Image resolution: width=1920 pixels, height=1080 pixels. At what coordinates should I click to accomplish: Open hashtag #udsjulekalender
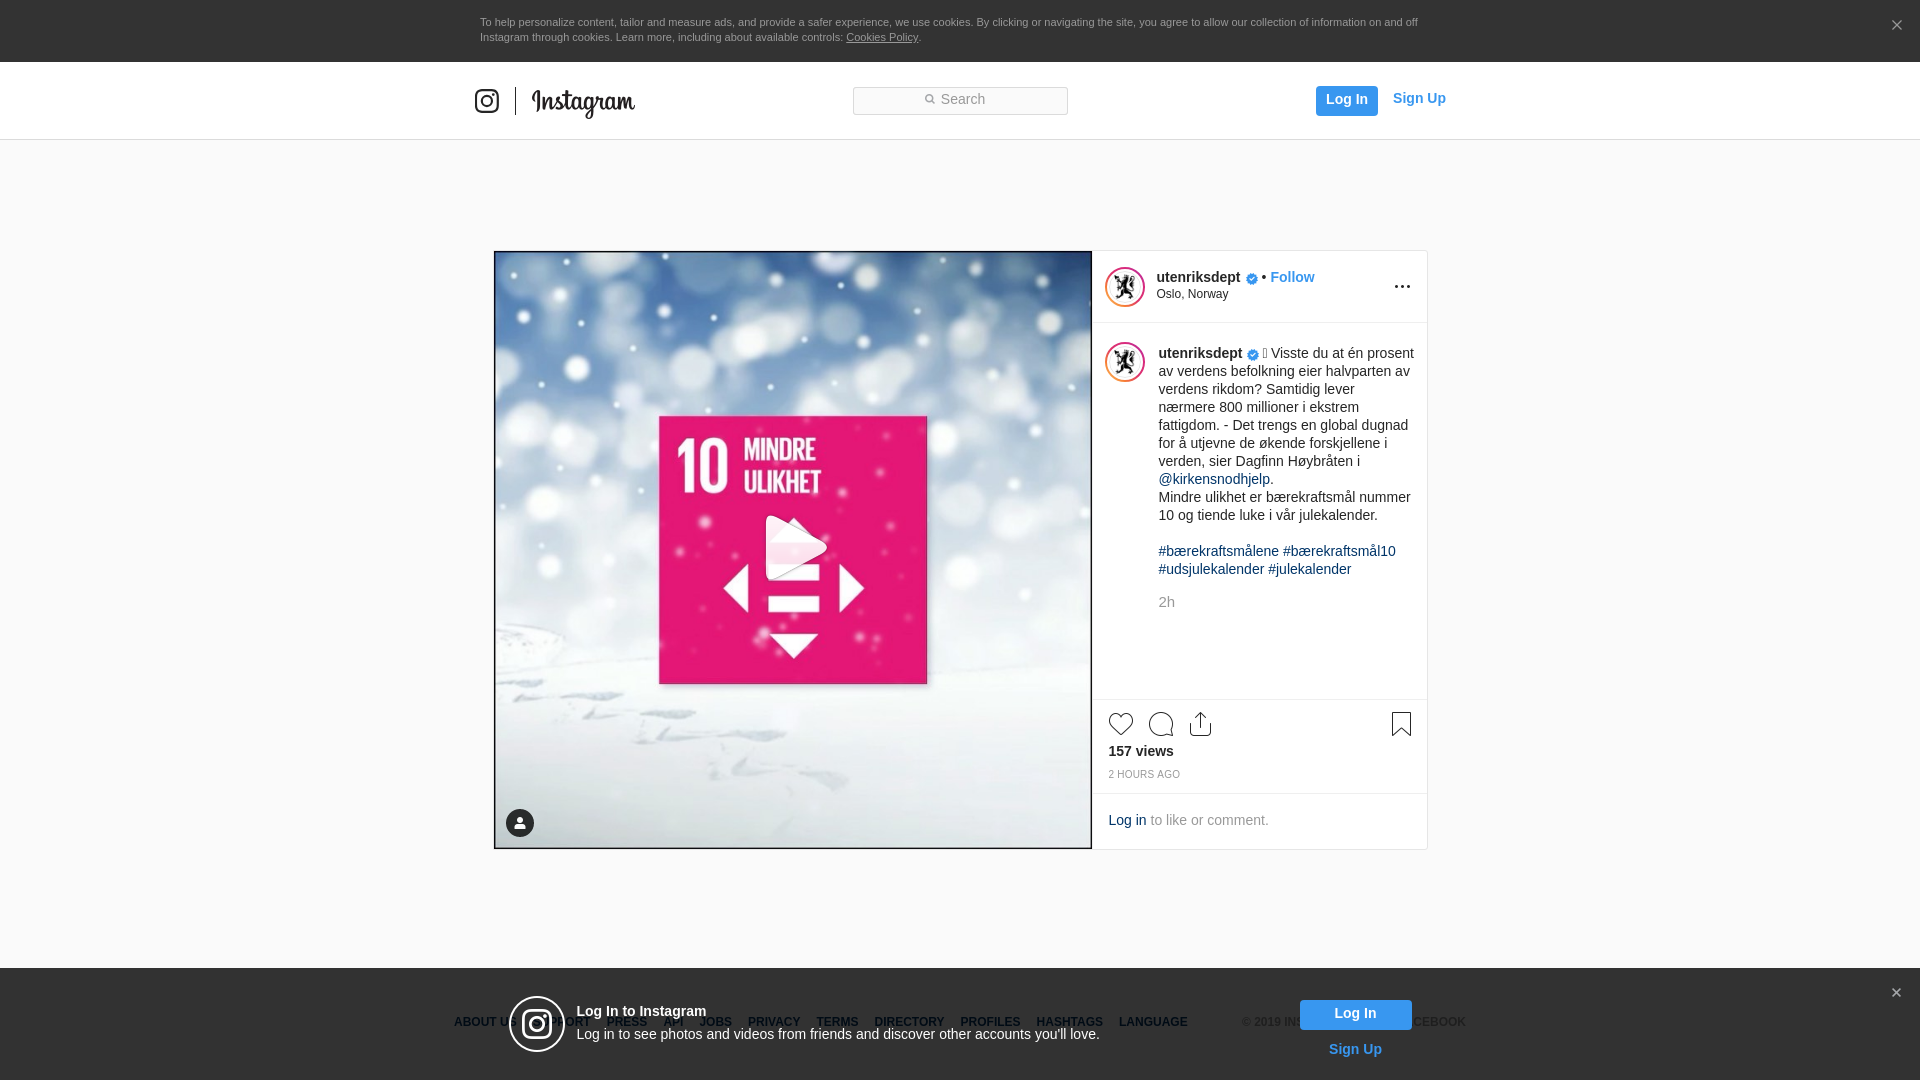click(x=1211, y=569)
